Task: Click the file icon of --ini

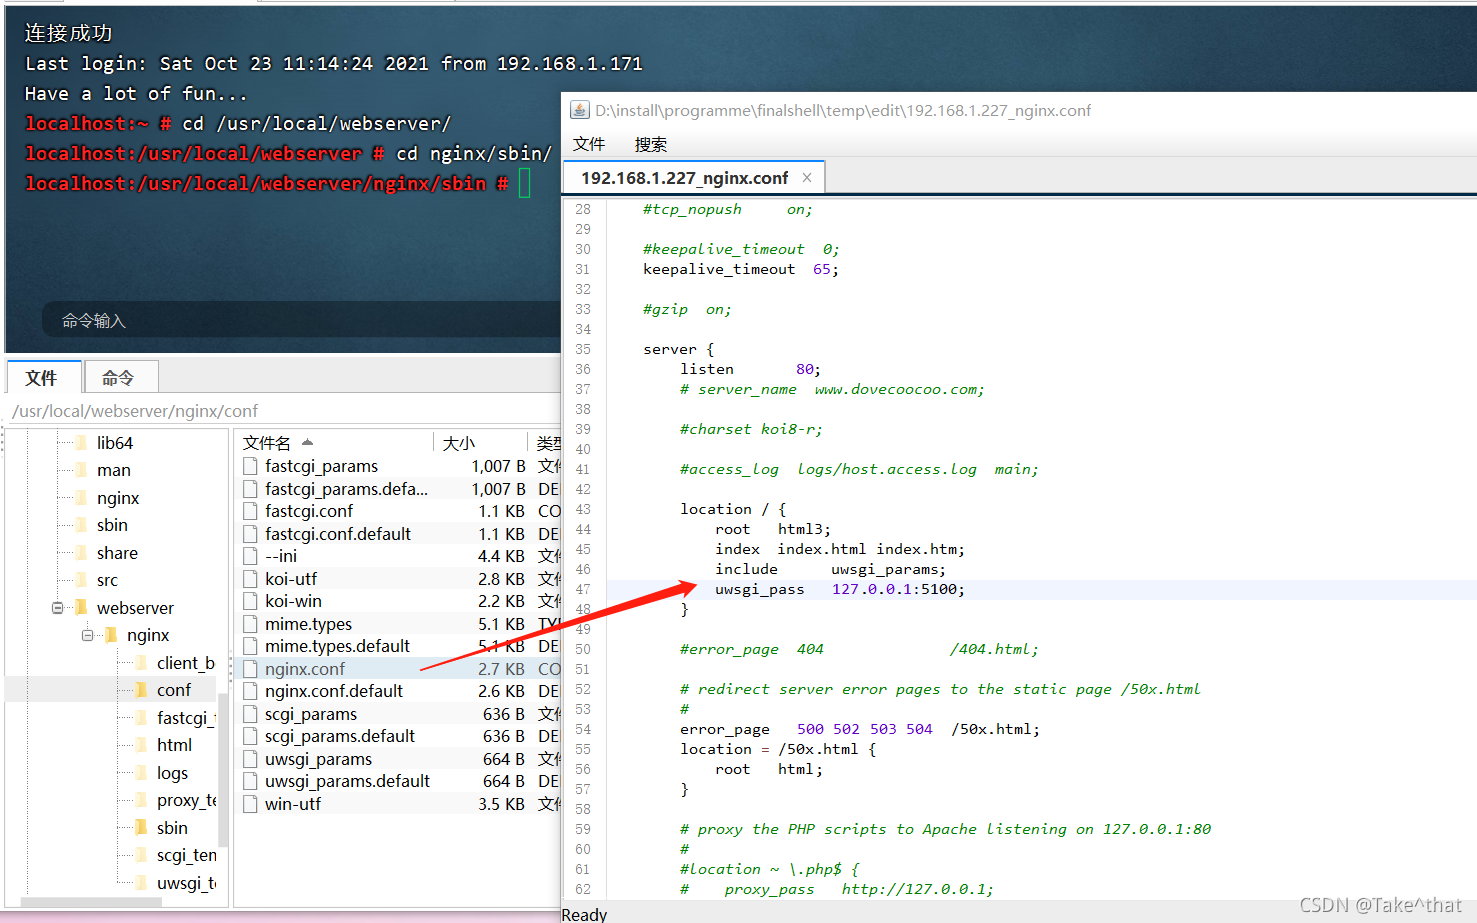Action: 250,556
